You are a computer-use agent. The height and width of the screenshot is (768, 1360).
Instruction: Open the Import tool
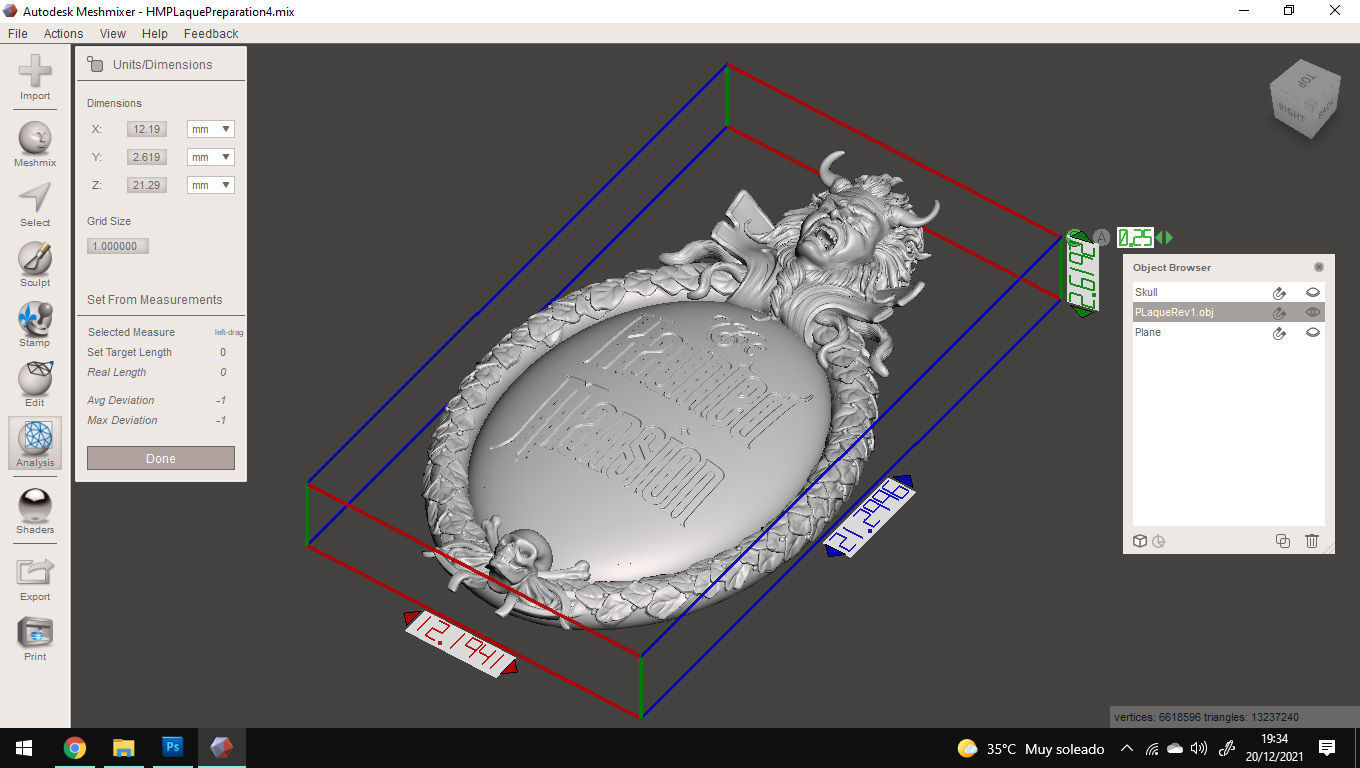click(35, 77)
